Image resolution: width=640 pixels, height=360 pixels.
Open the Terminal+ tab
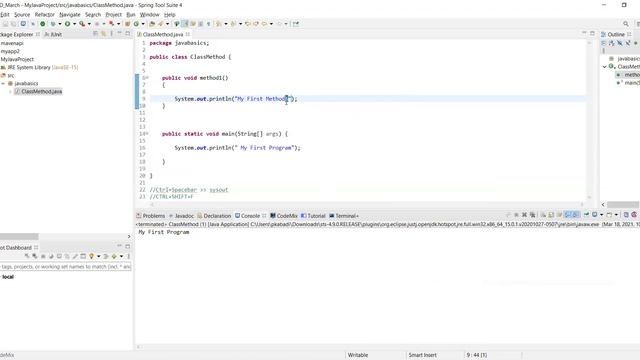(344, 216)
